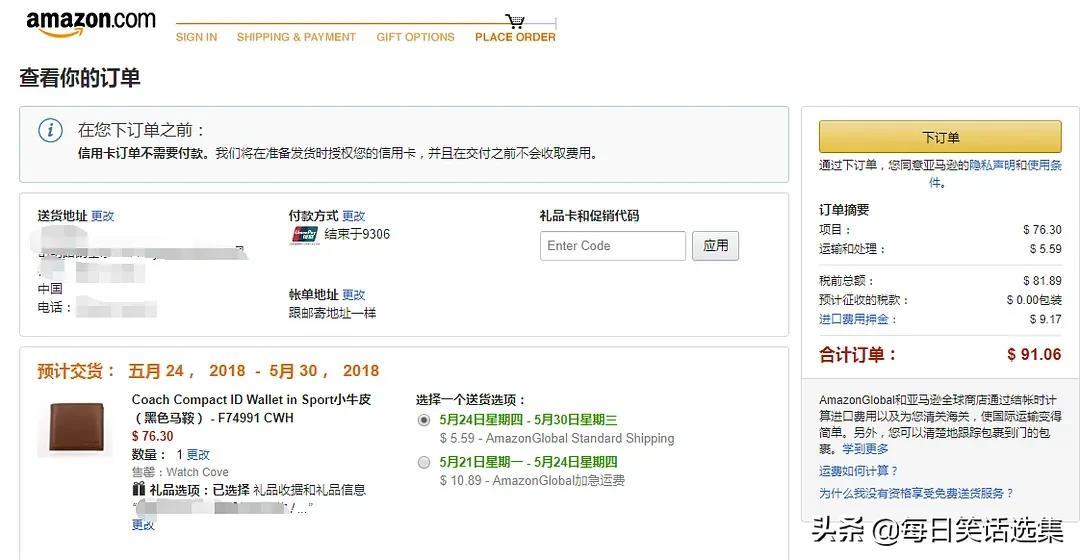Go to SHIPPING & PAYMENT step
The height and width of the screenshot is (560, 1080).
click(296, 37)
